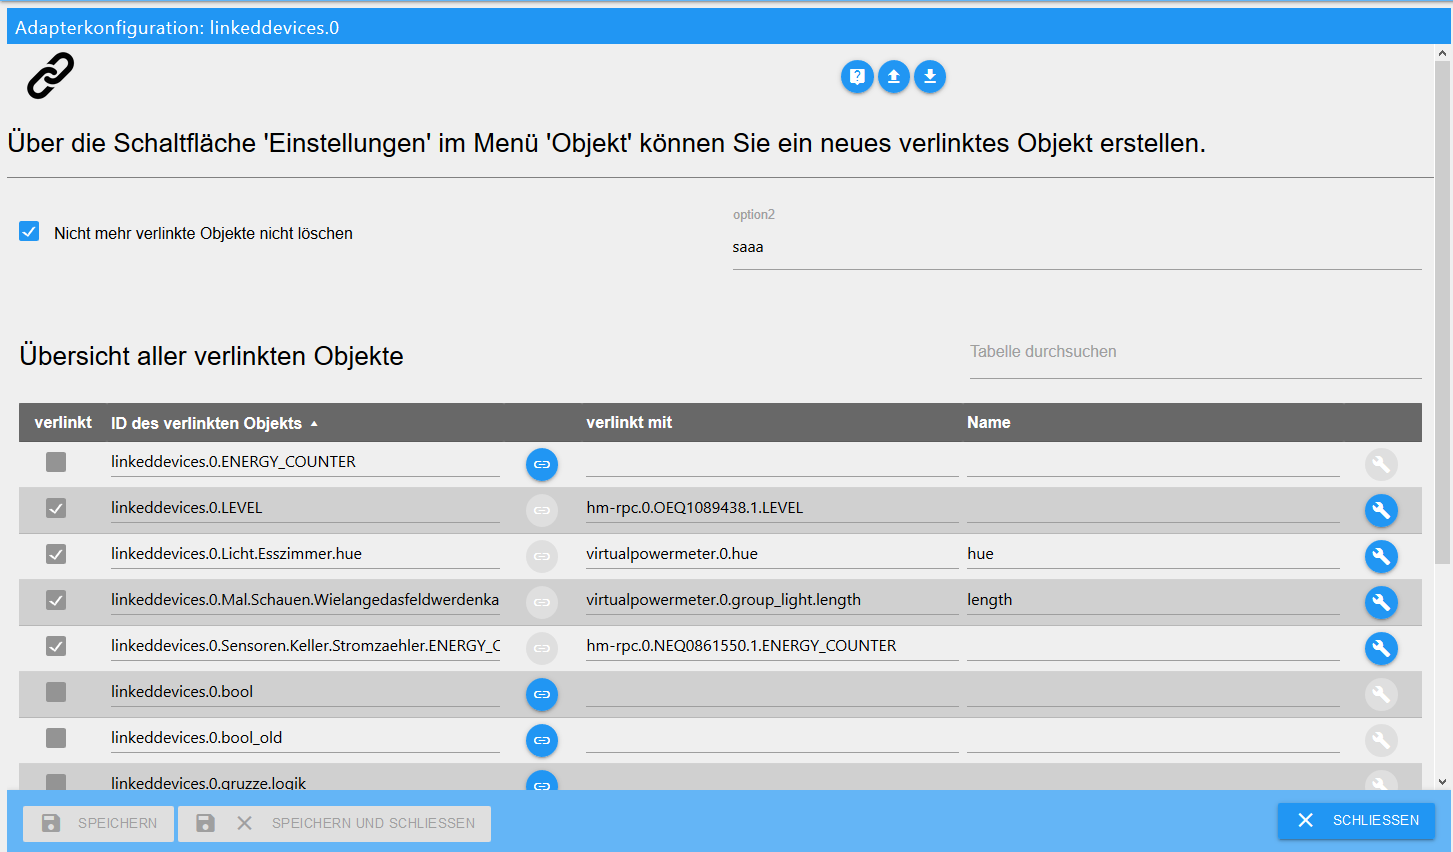
Task: Edit ID field linkeddevices.0.Licht.Esszimmer.hue
Action: [305, 554]
